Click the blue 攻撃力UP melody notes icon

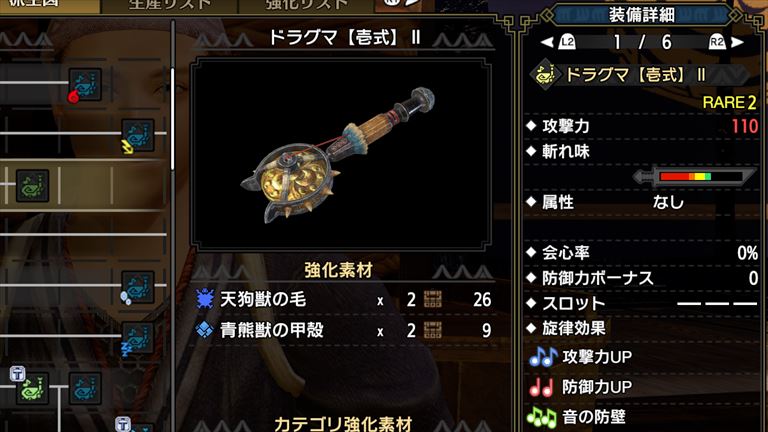[x=543, y=357]
